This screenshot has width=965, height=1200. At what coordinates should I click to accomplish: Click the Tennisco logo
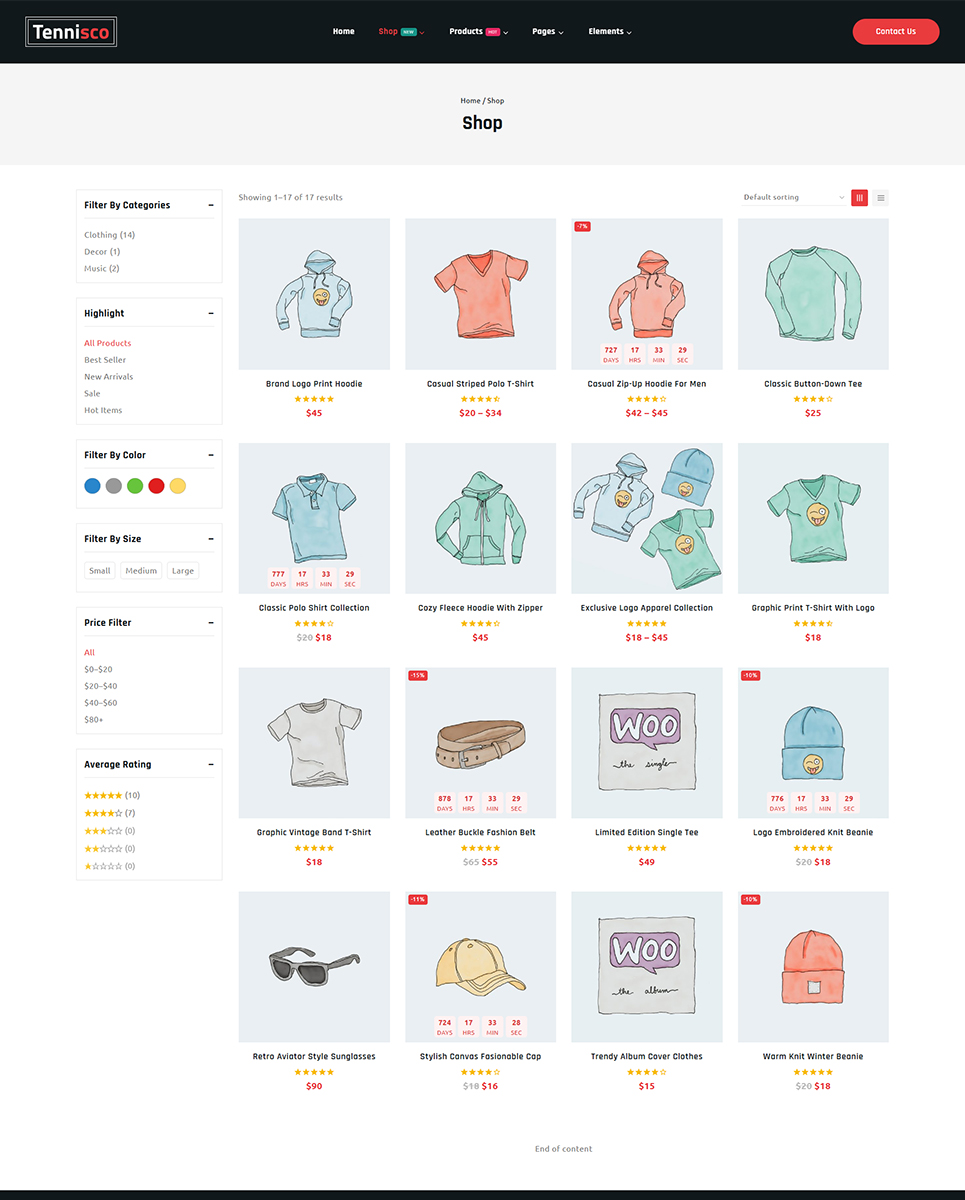tap(71, 32)
